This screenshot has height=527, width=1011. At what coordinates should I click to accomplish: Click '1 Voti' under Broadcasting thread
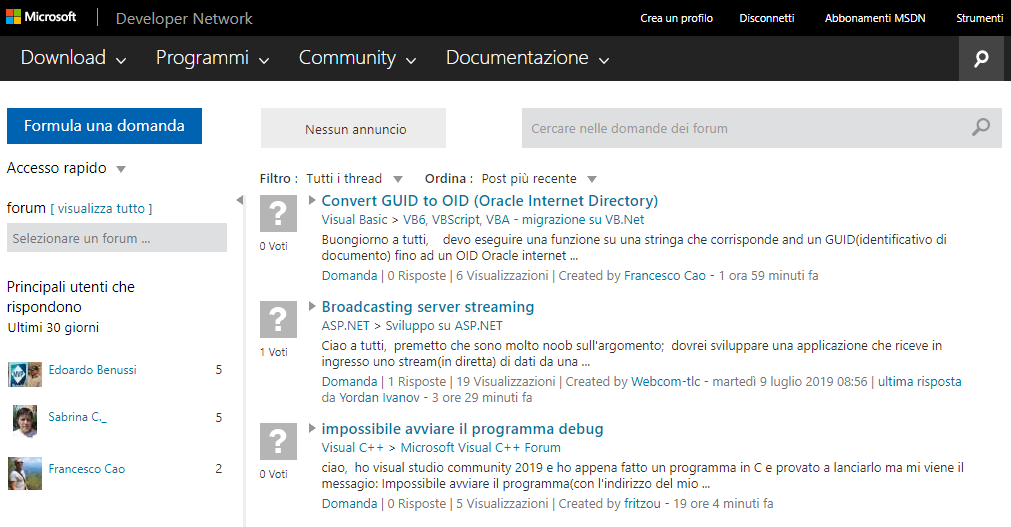[273, 352]
